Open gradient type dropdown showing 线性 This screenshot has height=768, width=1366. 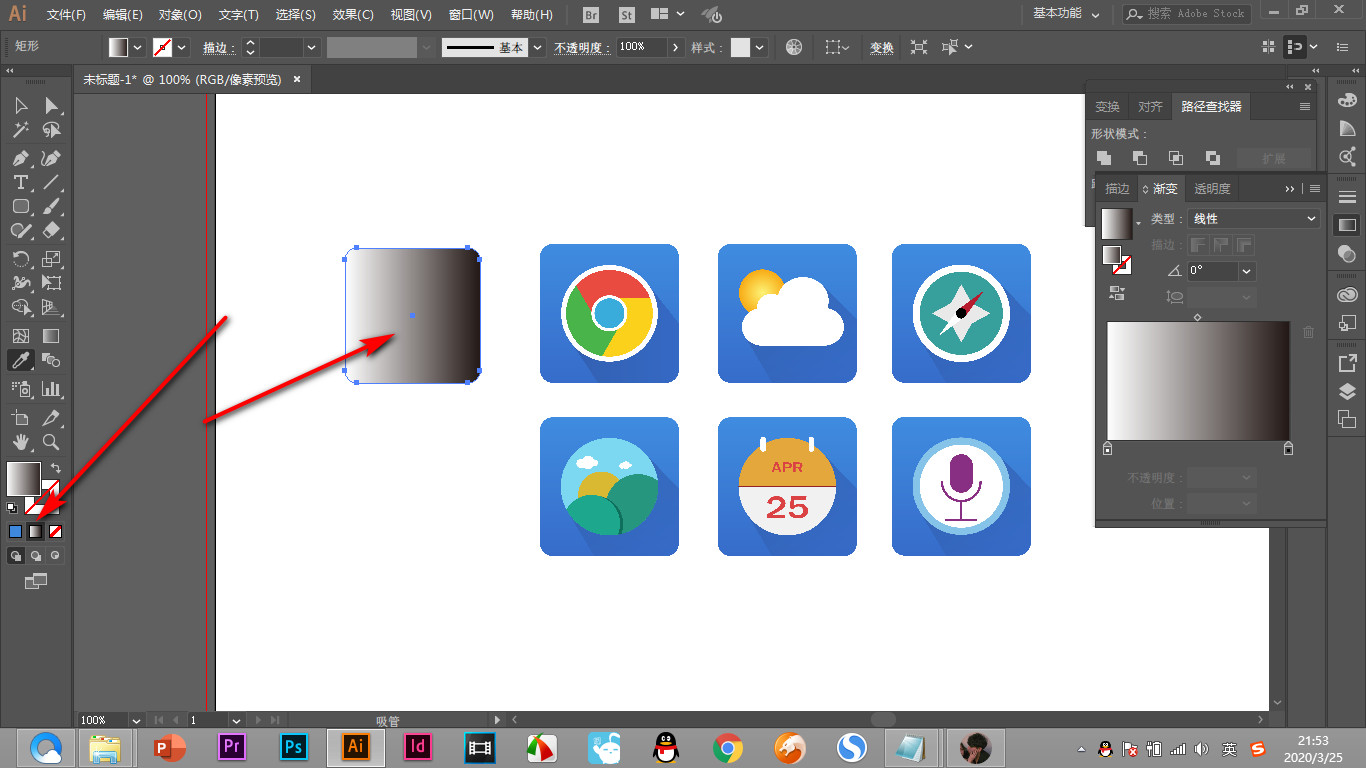[1254, 219]
